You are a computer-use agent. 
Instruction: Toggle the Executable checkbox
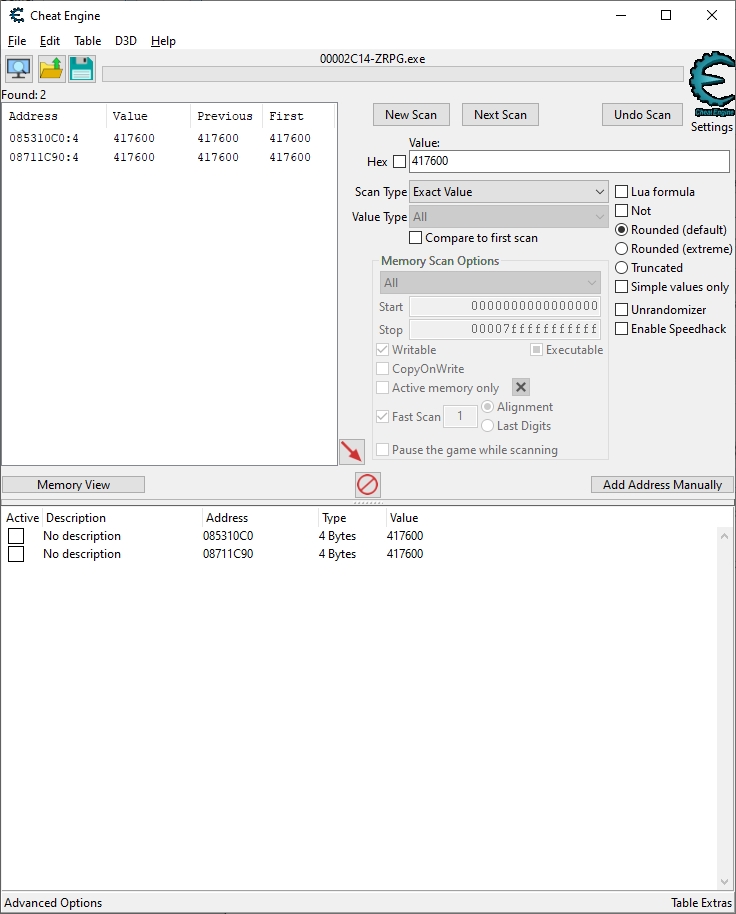[536, 350]
